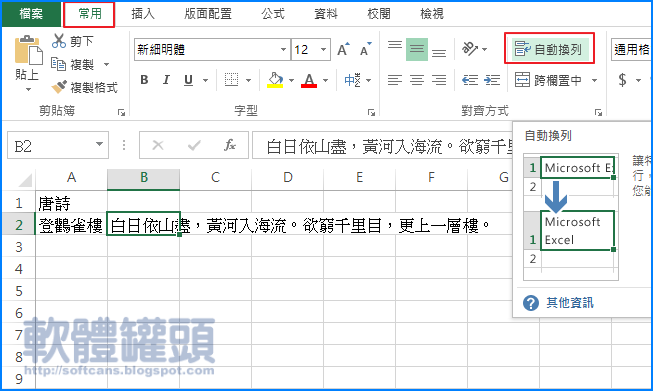Image resolution: width=653 pixels, height=391 pixels.
Task: Open the Name Box dropdown
Action: point(99,144)
